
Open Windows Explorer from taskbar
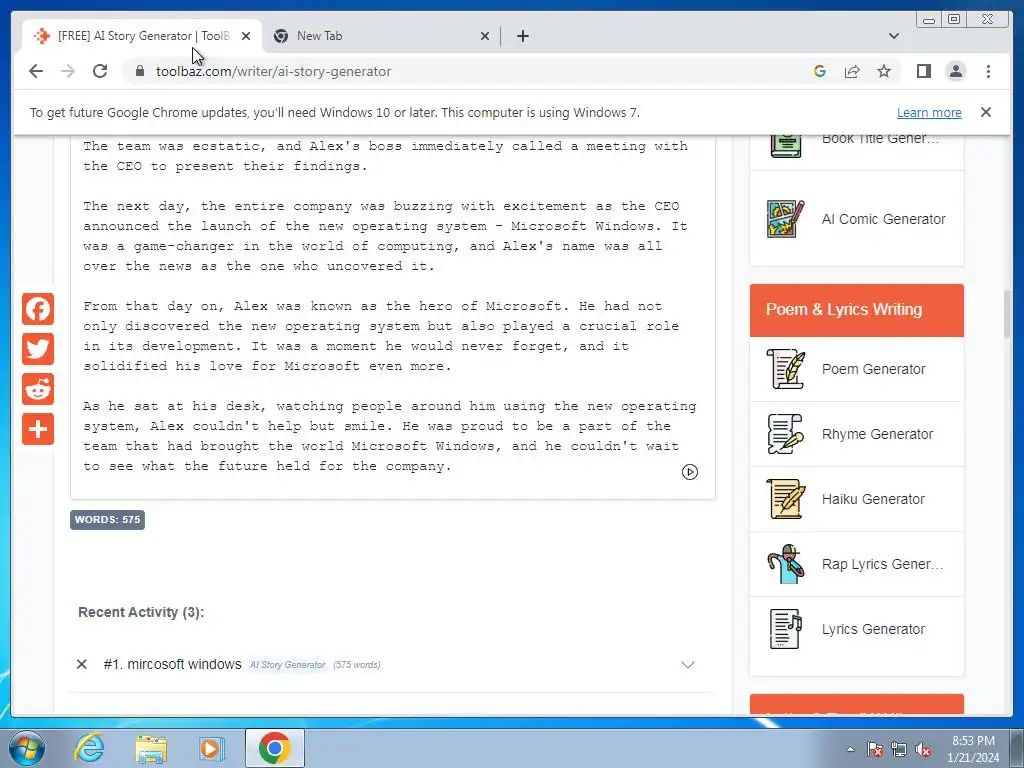point(151,748)
